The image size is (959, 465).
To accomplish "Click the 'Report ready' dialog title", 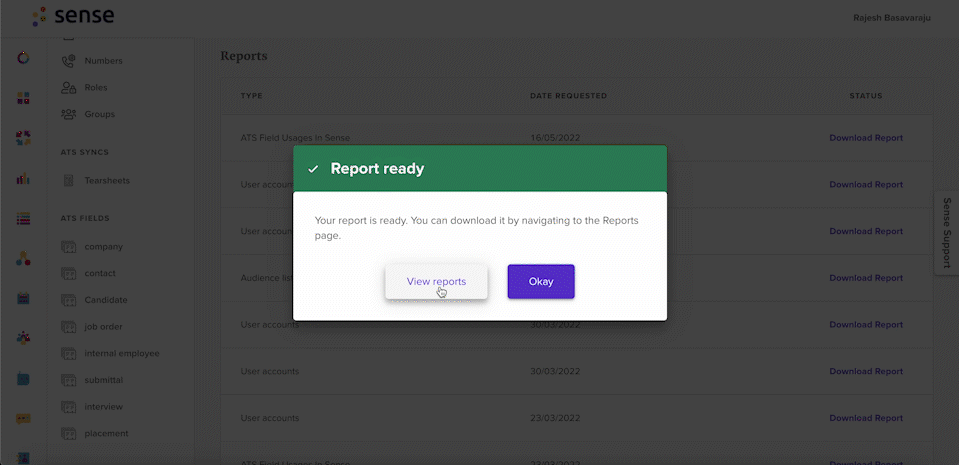I will tap(377, 168).
